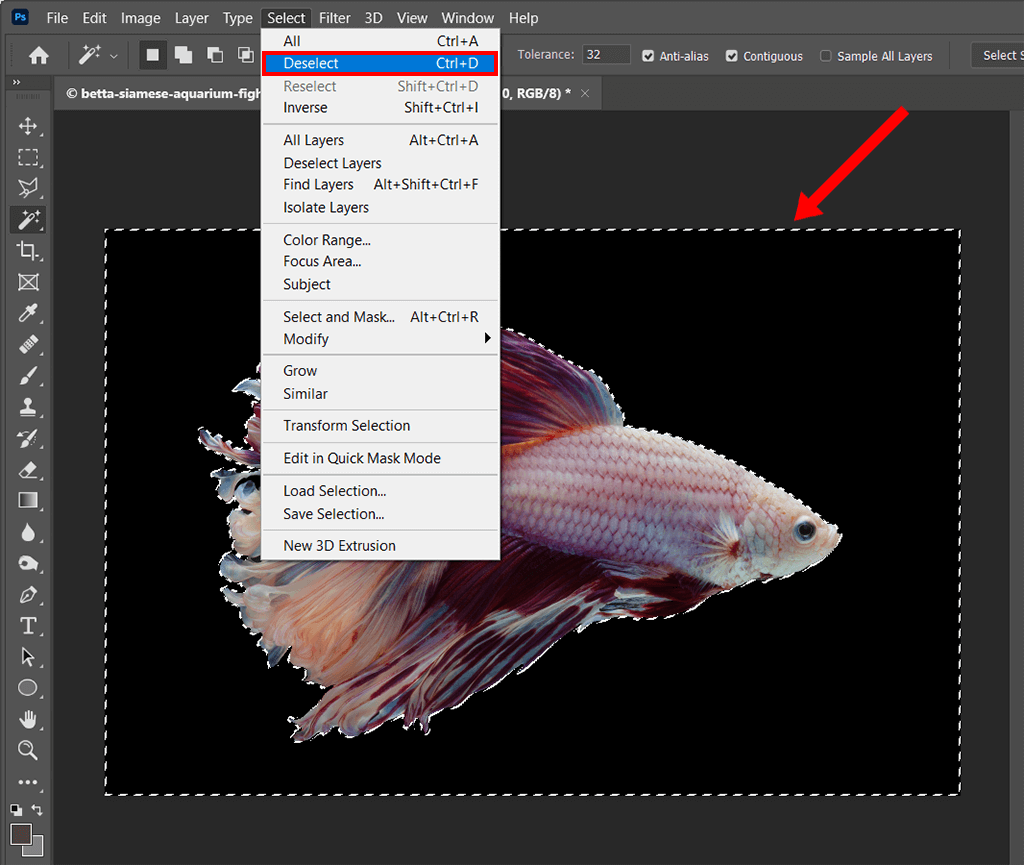Expand the toolbar with double-arrow
Screen dimensions: 1024x865
[x=16, y=82]
